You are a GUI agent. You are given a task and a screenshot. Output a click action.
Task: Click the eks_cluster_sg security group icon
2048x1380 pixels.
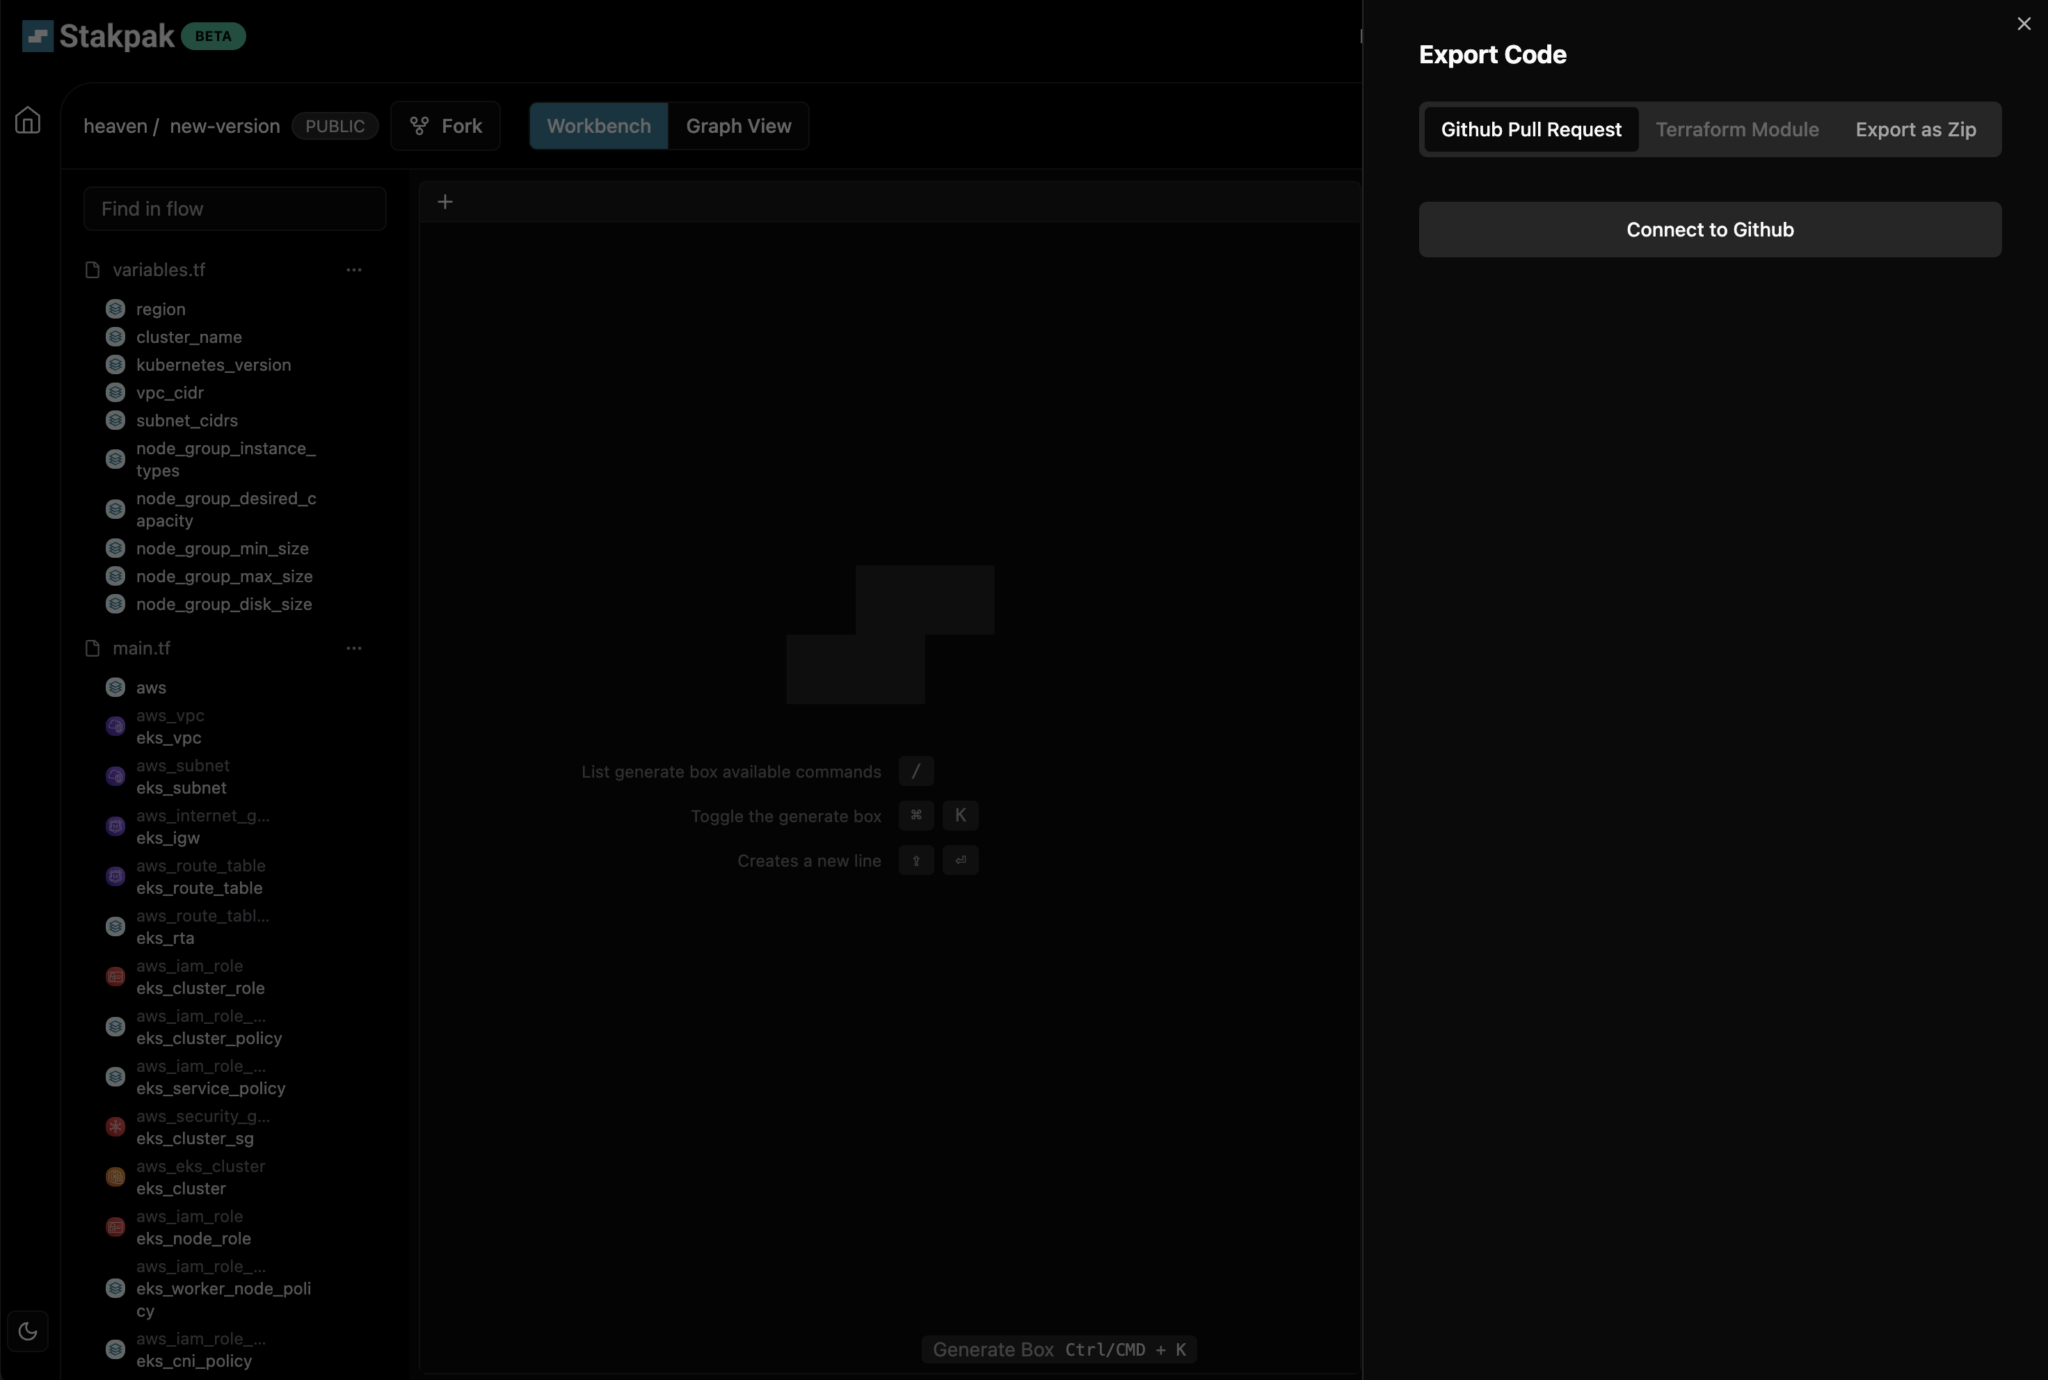click(115, 1127)
